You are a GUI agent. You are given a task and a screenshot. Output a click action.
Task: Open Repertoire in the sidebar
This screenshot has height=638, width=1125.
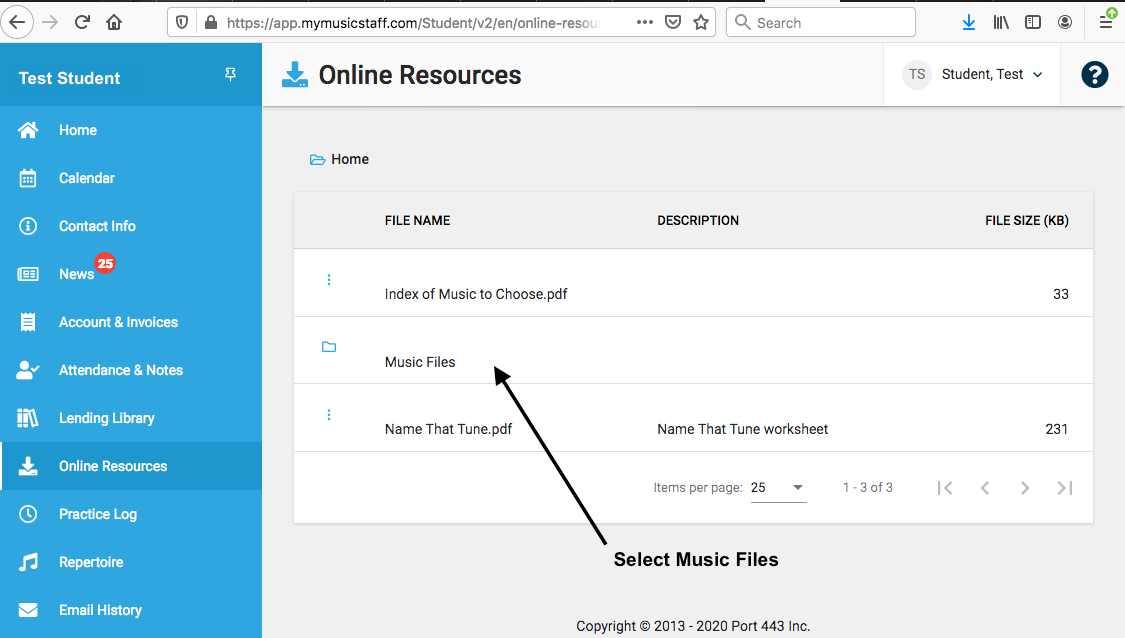[x=131, y=563]
